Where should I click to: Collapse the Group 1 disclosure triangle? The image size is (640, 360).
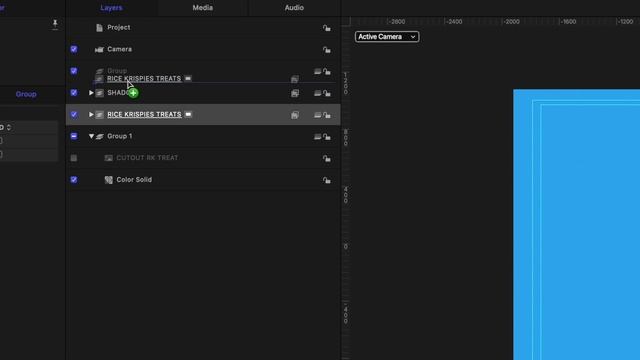91,136
